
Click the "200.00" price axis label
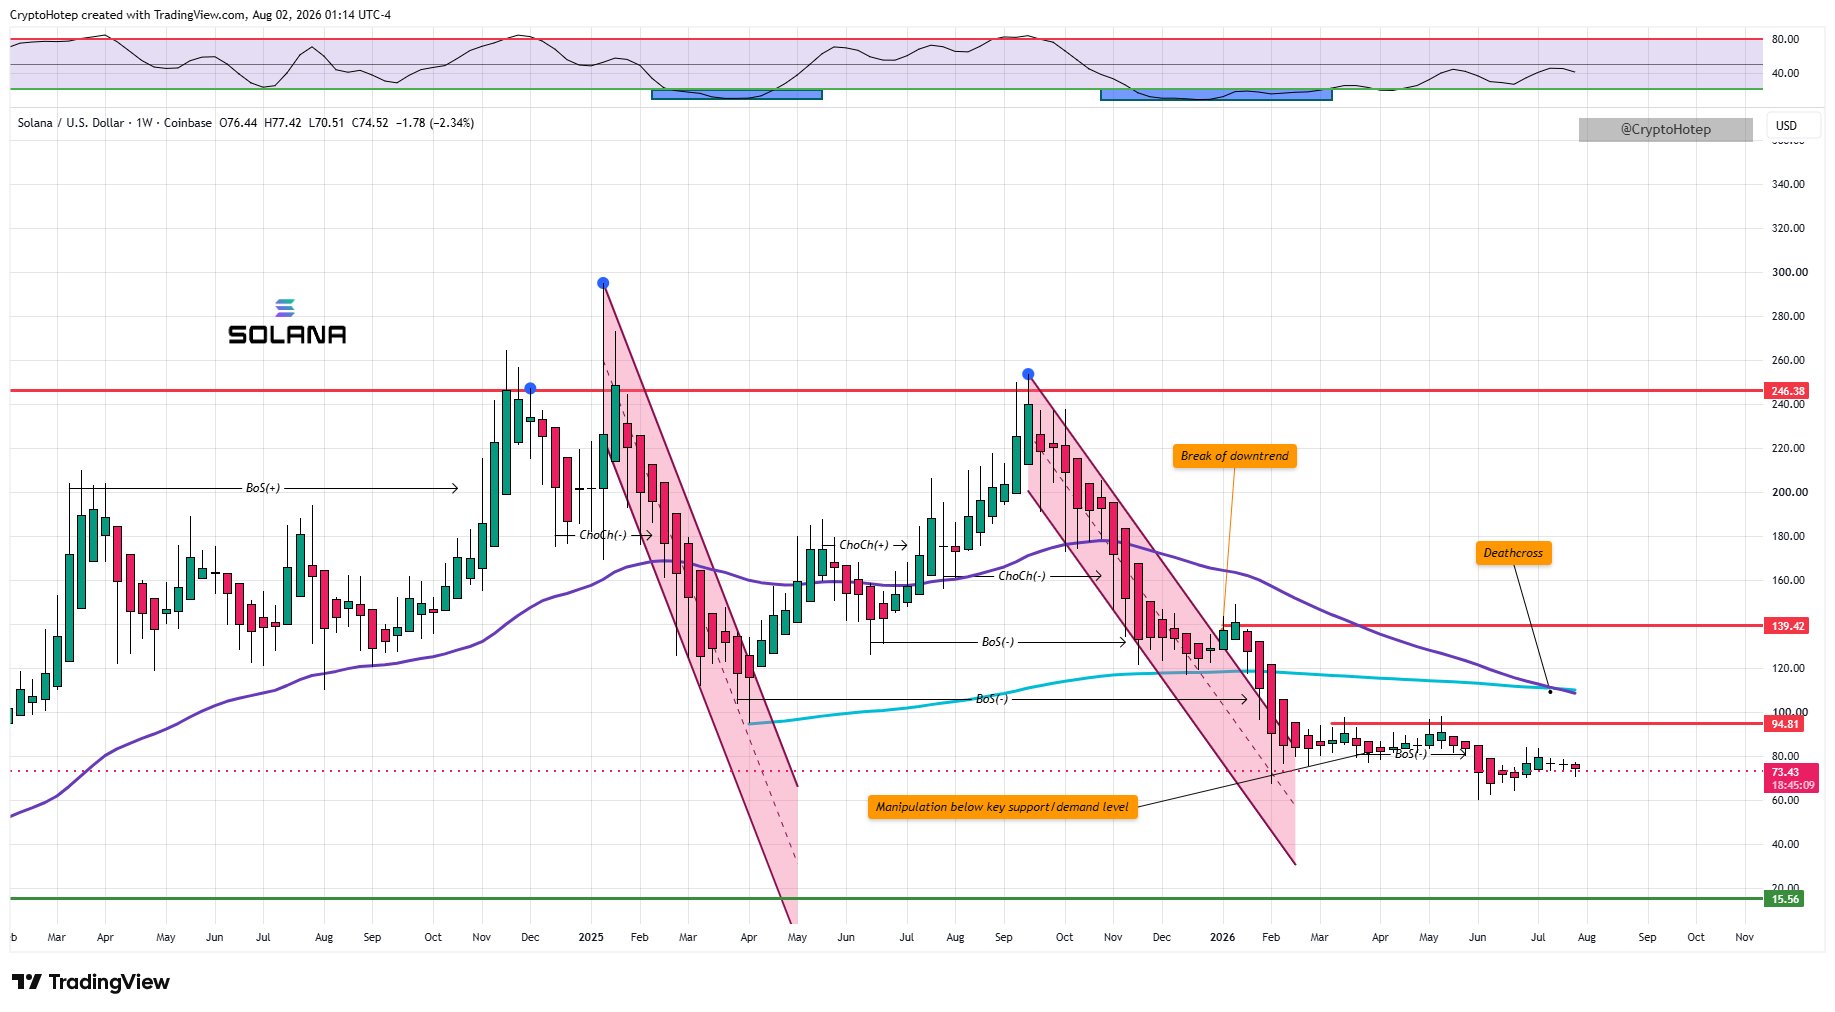[1789, 492]
